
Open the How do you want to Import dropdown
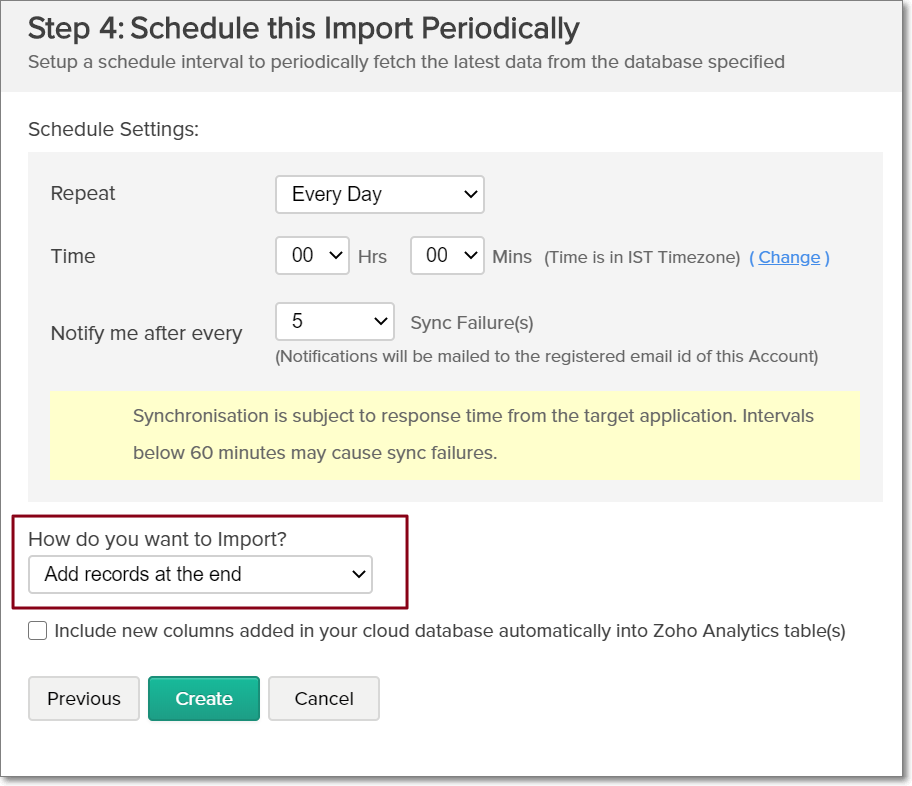click(x=199, y=575)
